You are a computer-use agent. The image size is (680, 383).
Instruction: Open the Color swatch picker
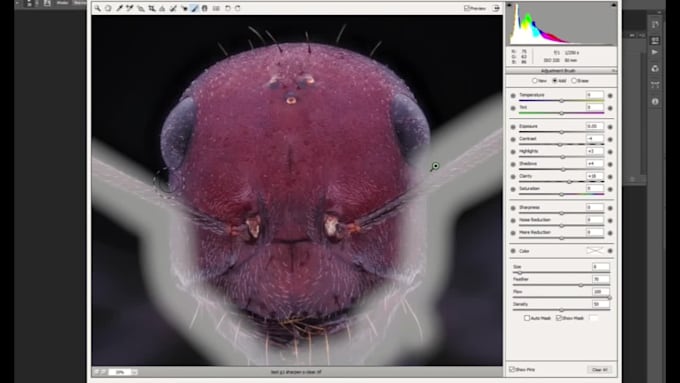click(x=595, y=251)
